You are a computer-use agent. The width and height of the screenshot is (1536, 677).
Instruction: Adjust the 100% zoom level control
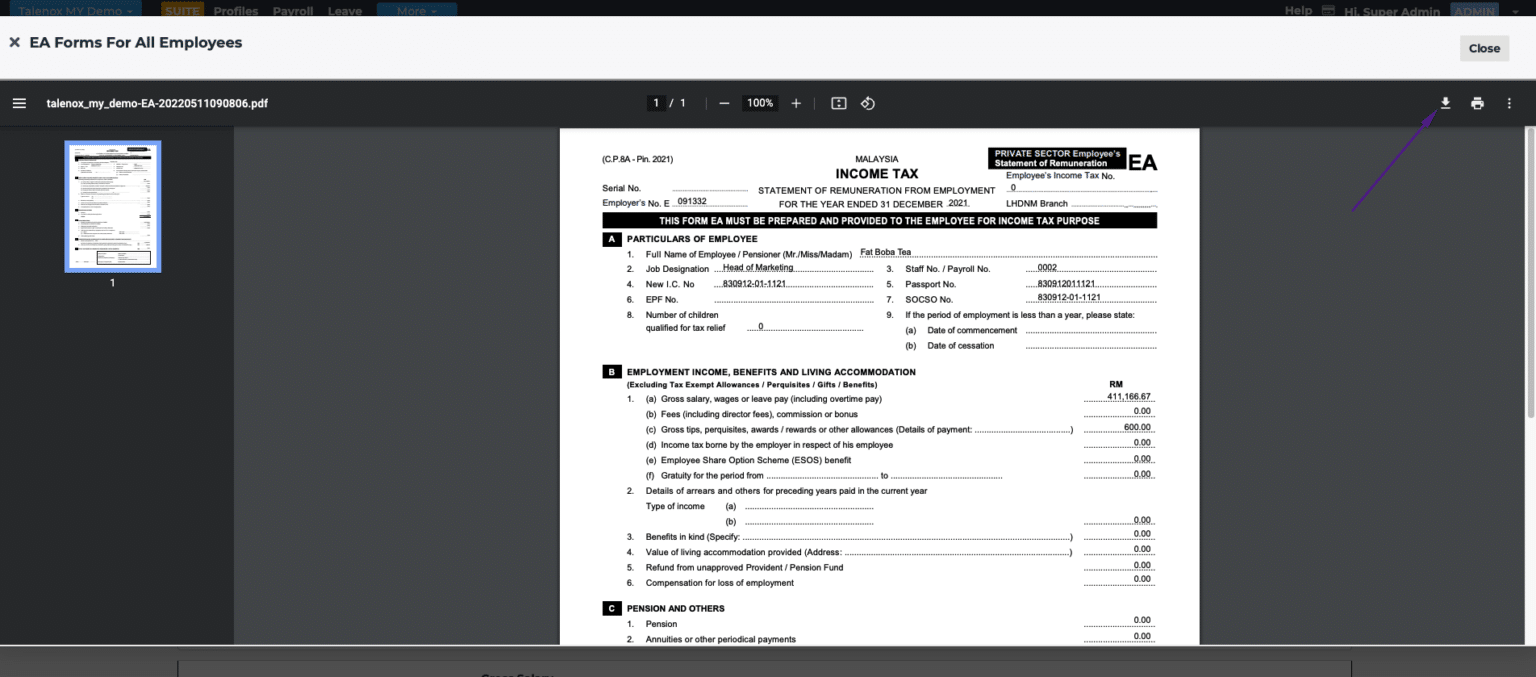pyautogui.click(x=759, y=102)
